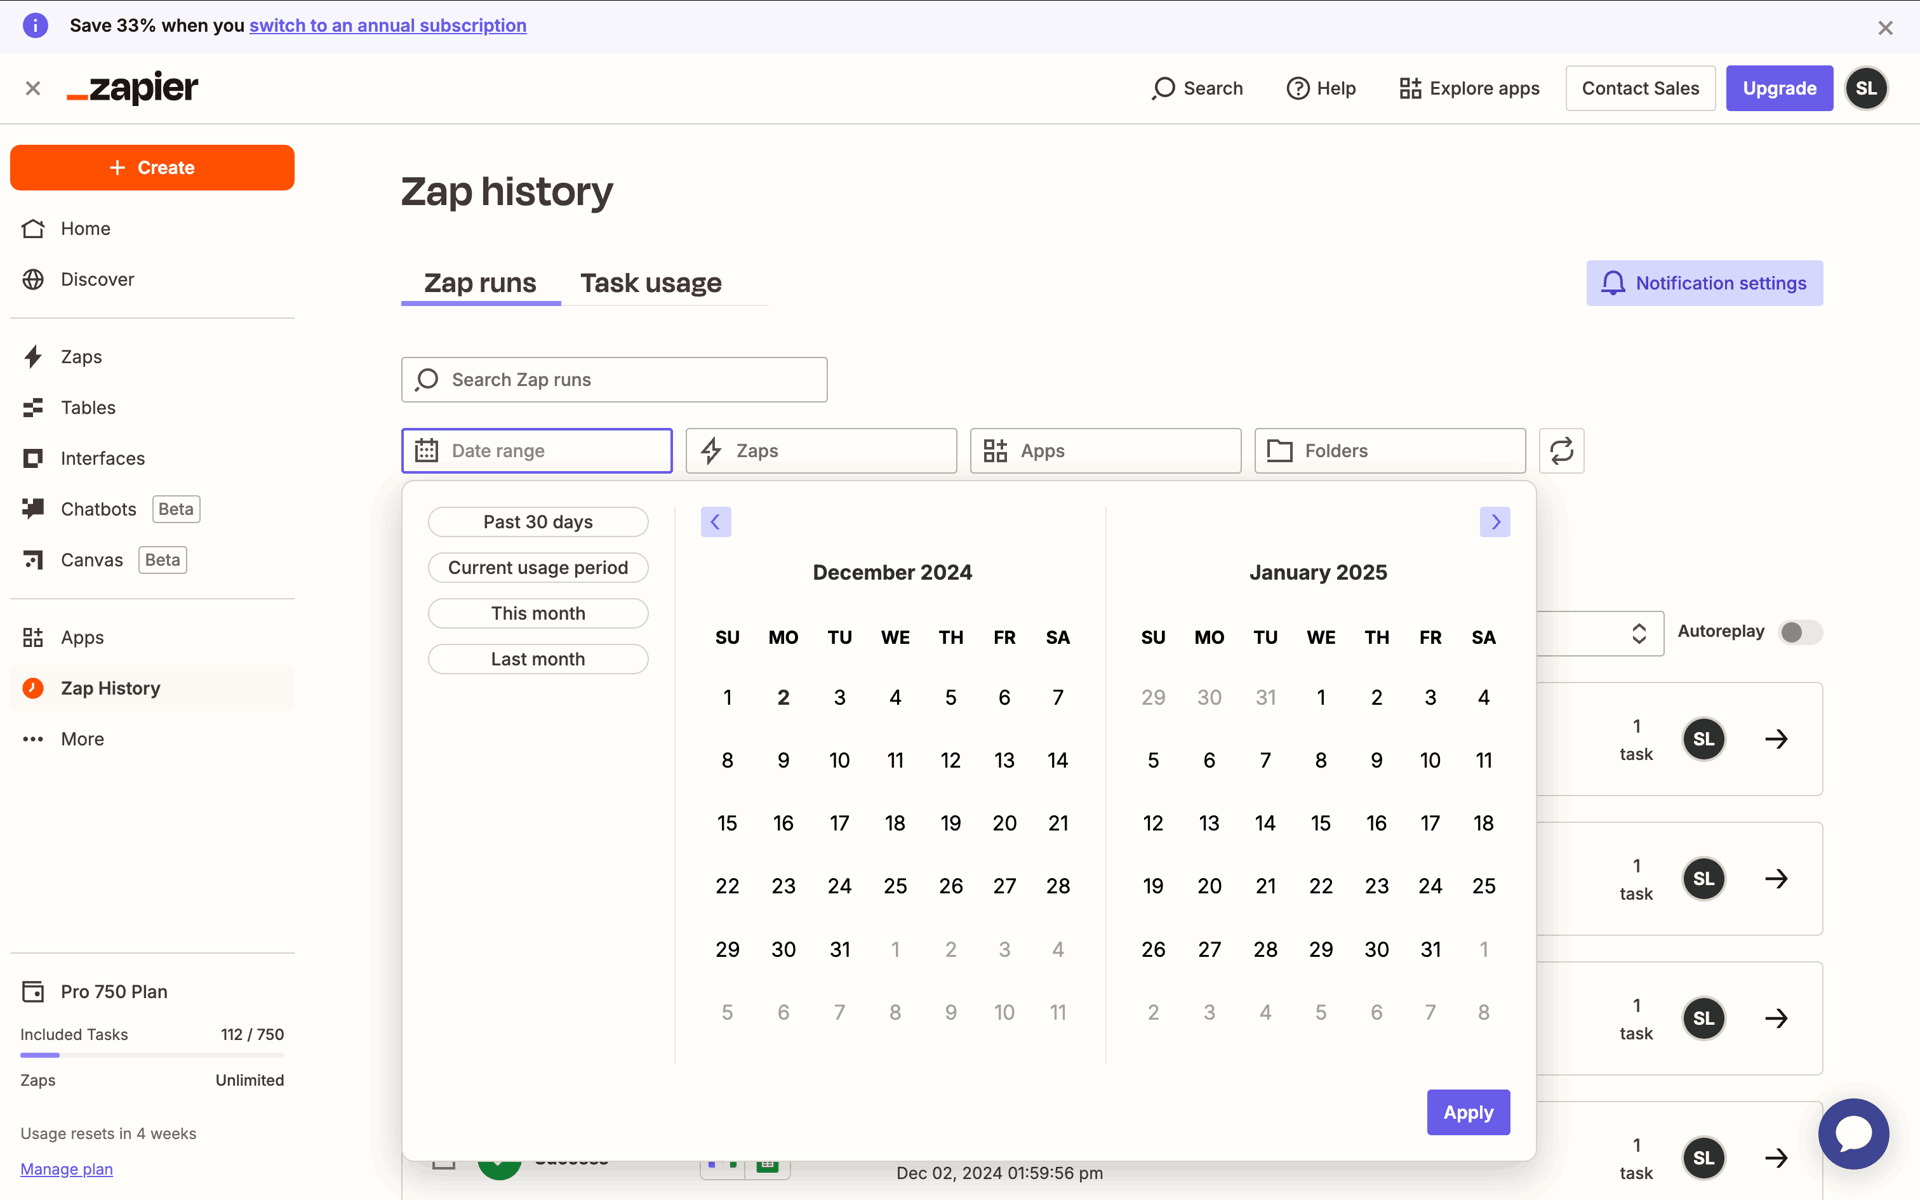Open Zaps in sidebar
The width and height of the screenshot is (1920, 1200).
tap(152, 357)
